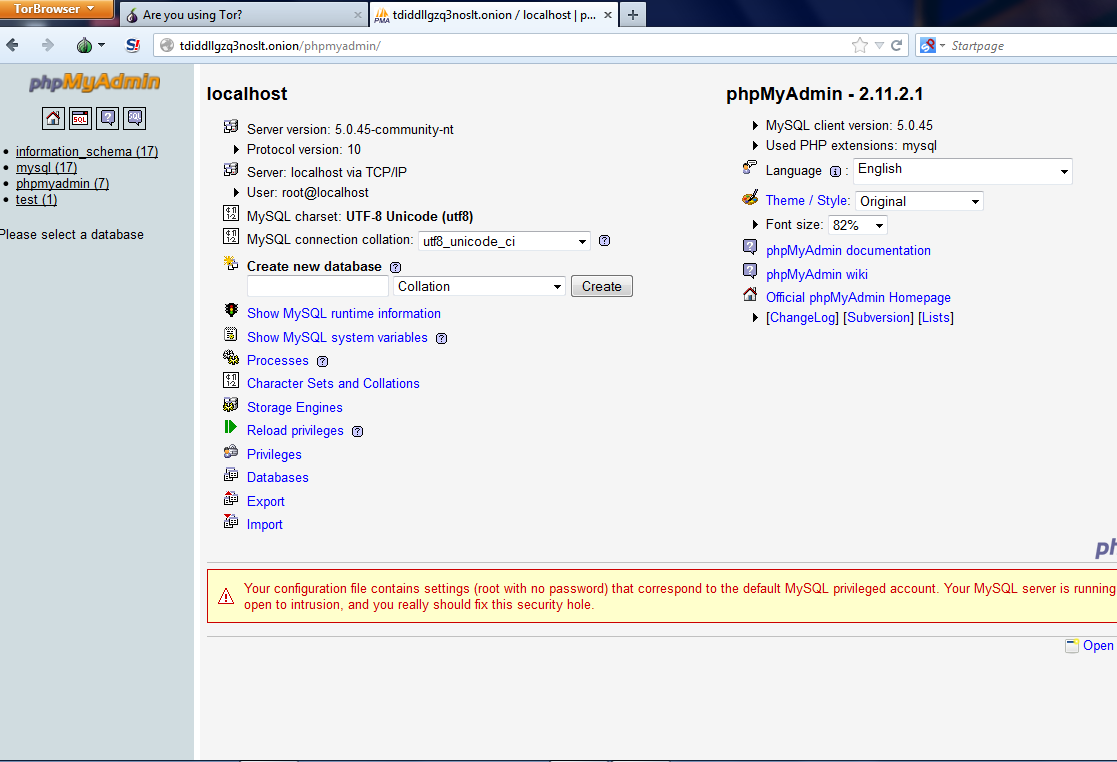Open help icon beside Reload privileges

click(x=358, y=432)
